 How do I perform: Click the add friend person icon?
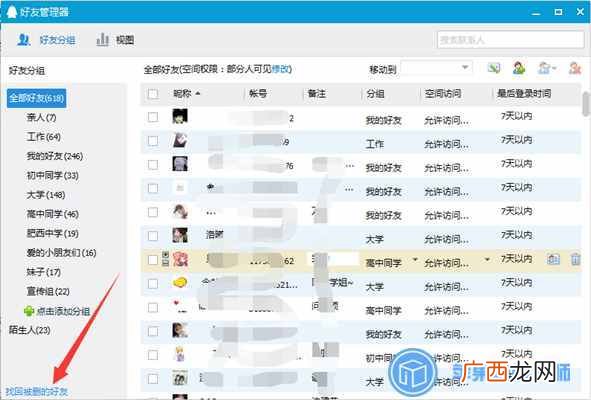point(519,68)
